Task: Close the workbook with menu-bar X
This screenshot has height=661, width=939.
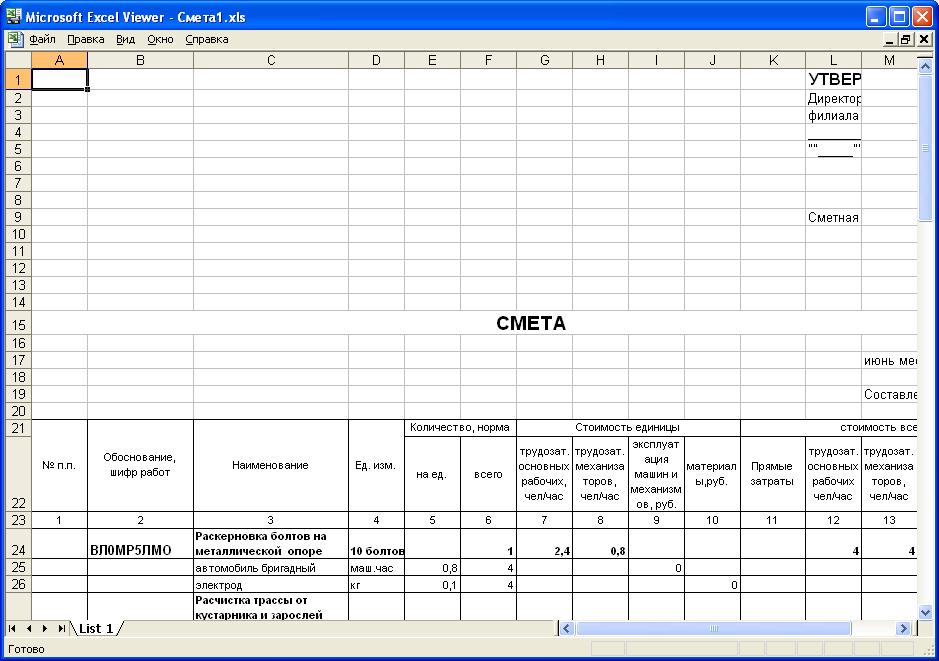Action: click(x=923, y=40)
